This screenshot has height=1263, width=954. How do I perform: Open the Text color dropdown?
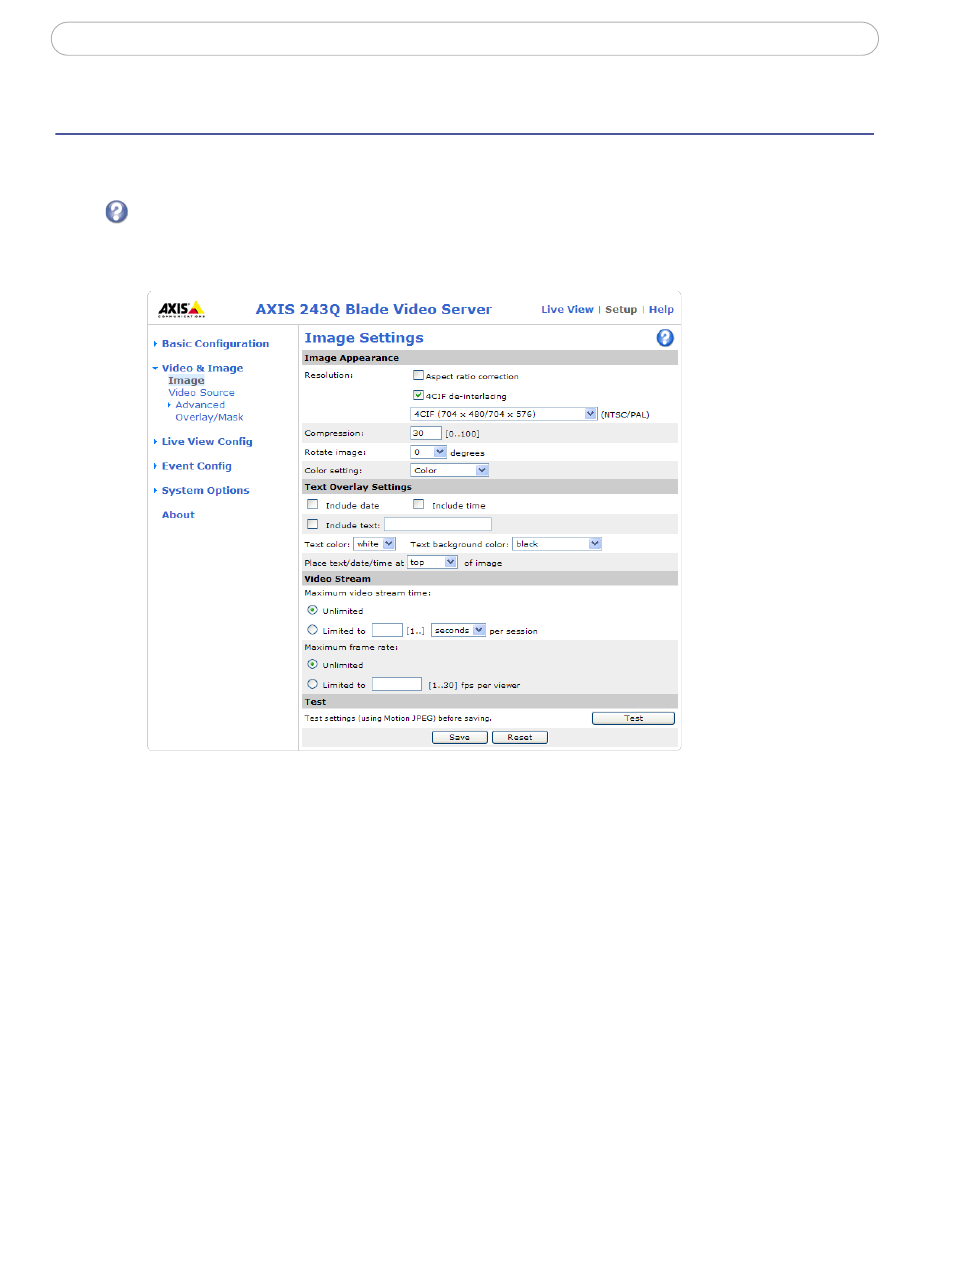[x=375, y=544]
